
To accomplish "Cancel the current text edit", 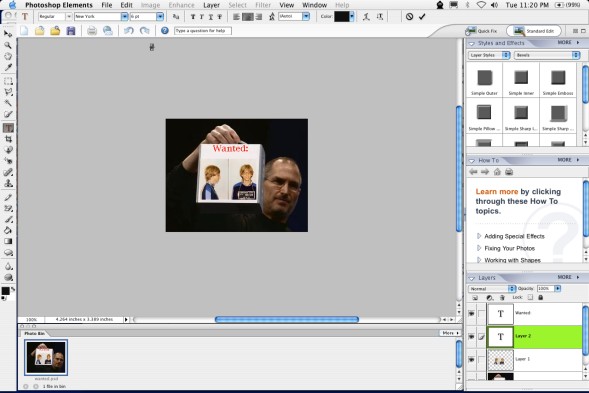I will tap(409, 17).
